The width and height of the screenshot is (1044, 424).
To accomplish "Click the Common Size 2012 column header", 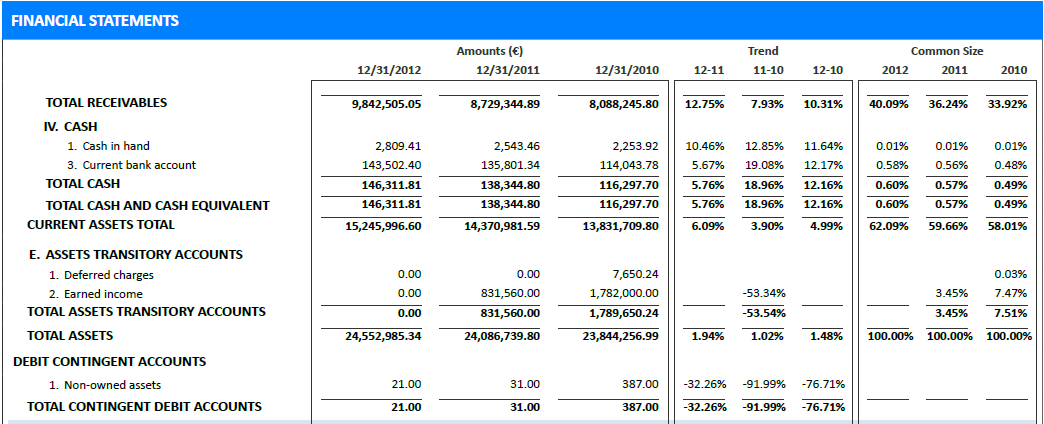I will pos(895,70).
